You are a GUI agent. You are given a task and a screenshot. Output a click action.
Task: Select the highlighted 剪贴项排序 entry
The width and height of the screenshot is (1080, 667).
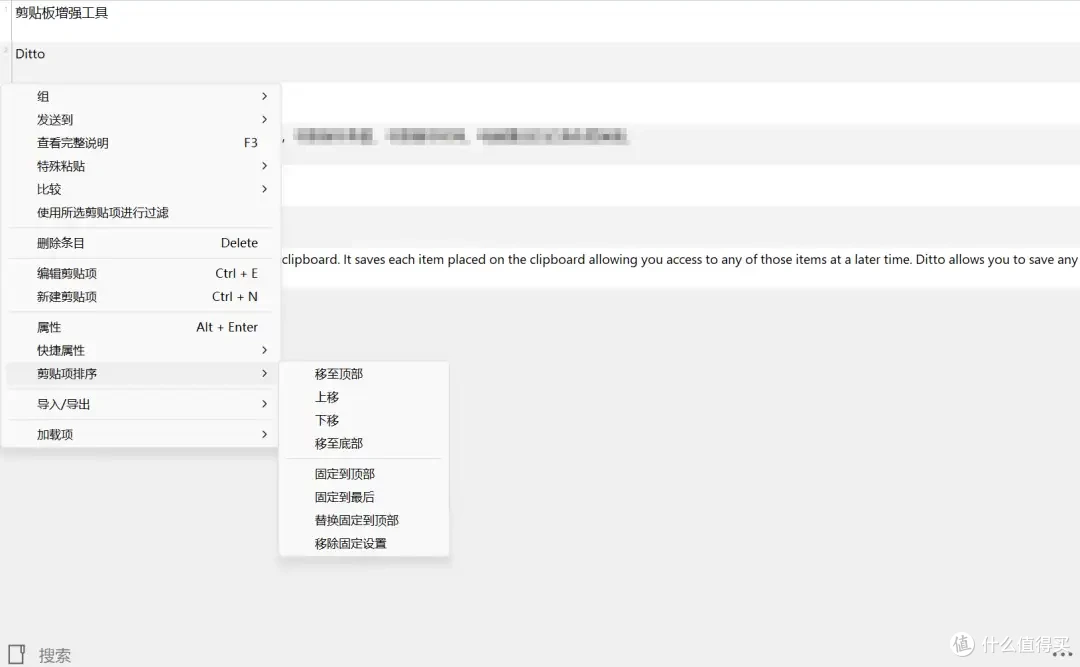141,373
